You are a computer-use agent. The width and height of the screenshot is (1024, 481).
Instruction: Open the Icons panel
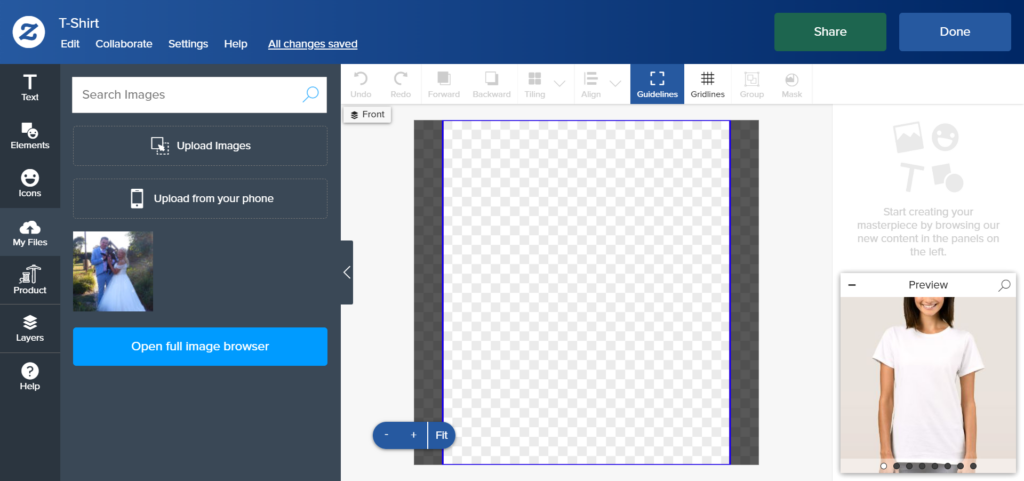point(30,184)
